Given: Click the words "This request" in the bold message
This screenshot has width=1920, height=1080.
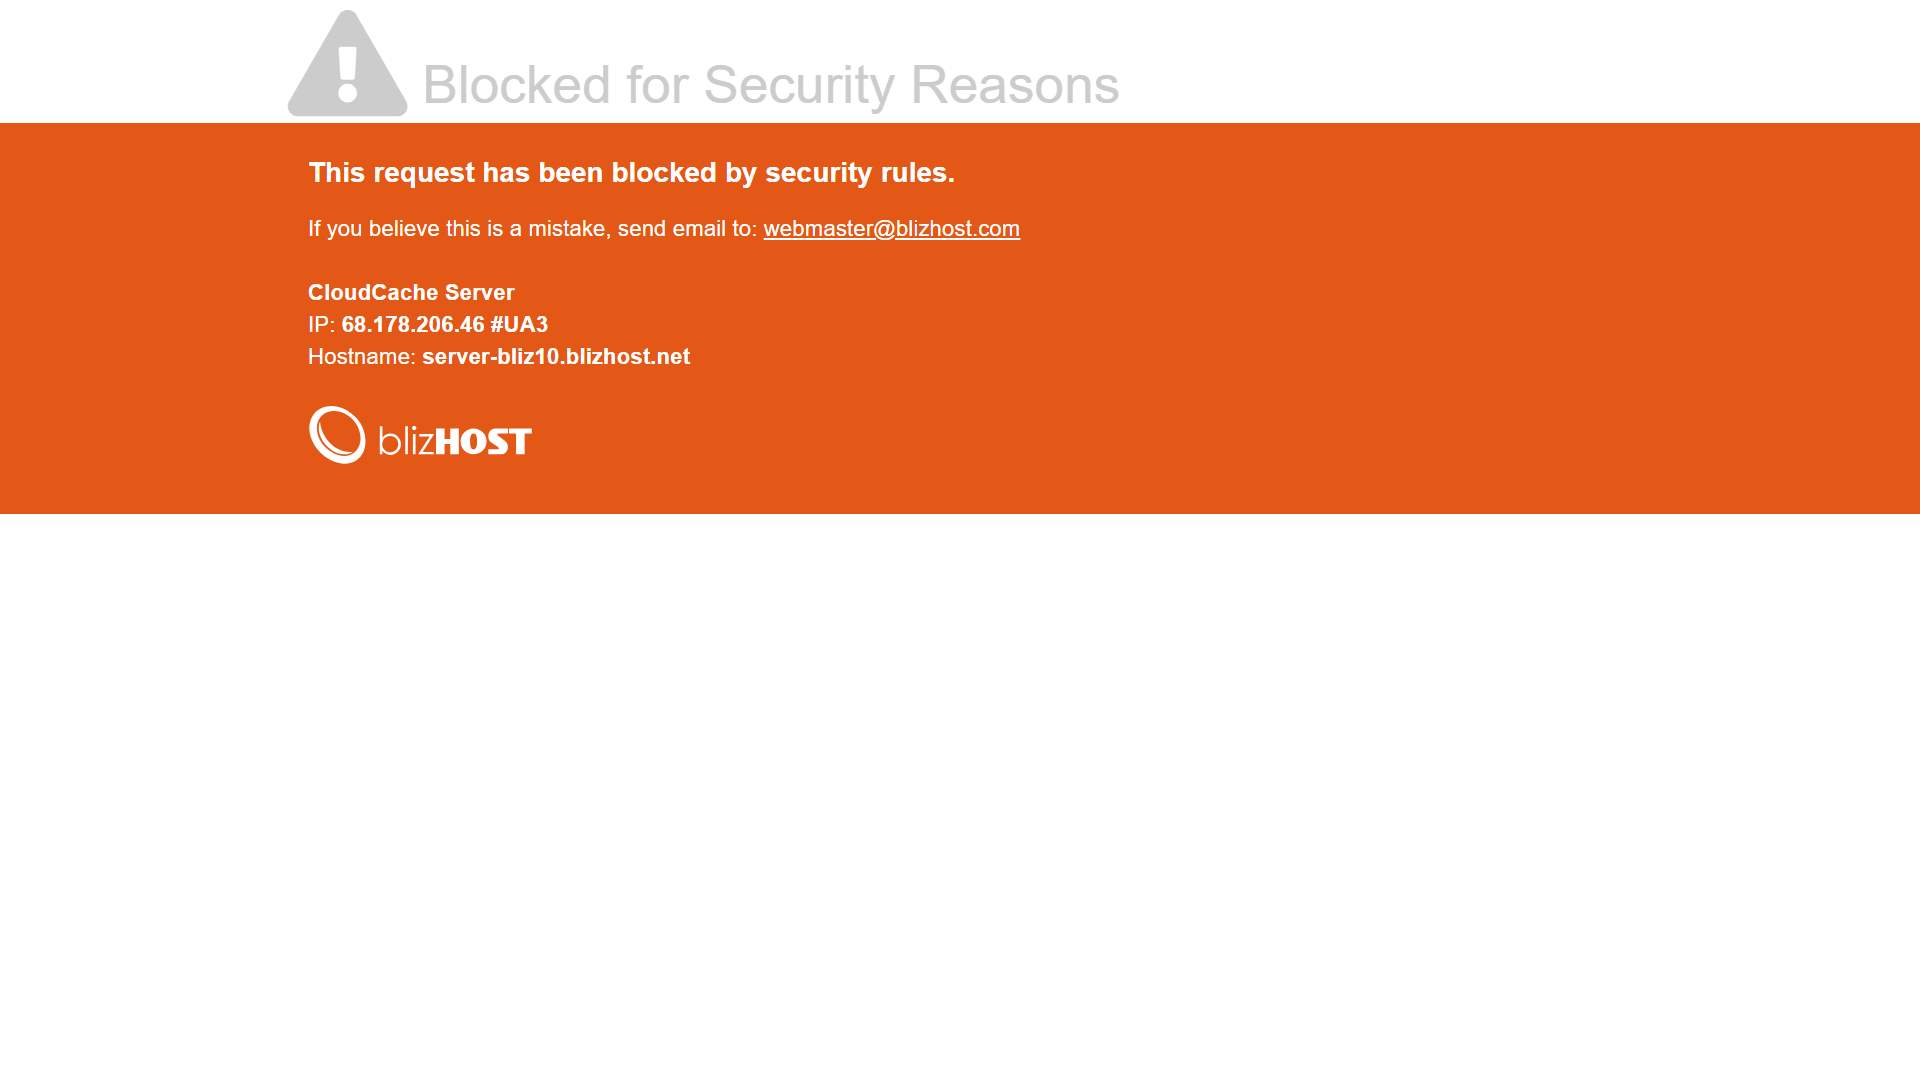Looking at the screenshot, I should pyautogui.click(x=391, y=173).
